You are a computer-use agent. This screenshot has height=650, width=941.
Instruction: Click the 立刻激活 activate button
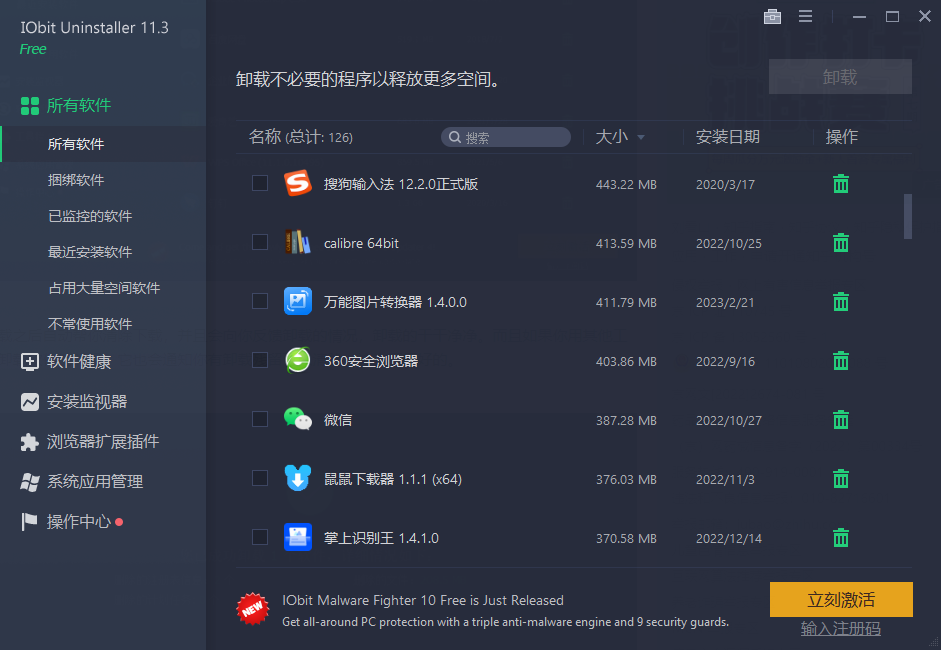841,599
